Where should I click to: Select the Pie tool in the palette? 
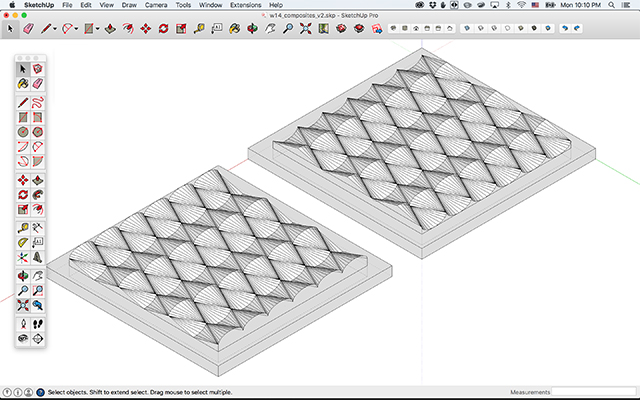[38, 161]
